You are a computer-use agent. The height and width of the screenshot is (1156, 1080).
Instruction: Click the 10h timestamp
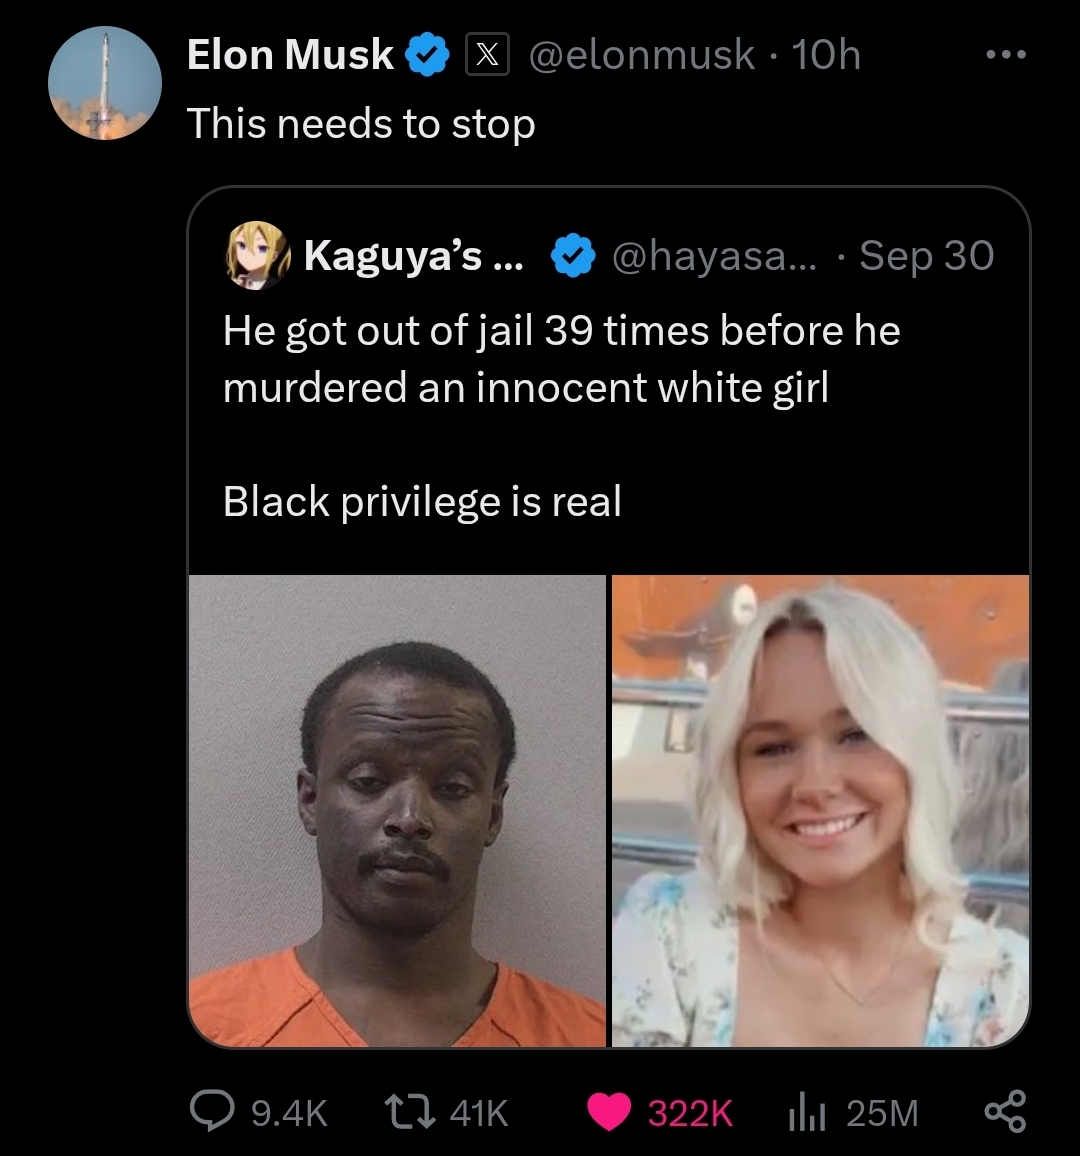tap(826, 55)
